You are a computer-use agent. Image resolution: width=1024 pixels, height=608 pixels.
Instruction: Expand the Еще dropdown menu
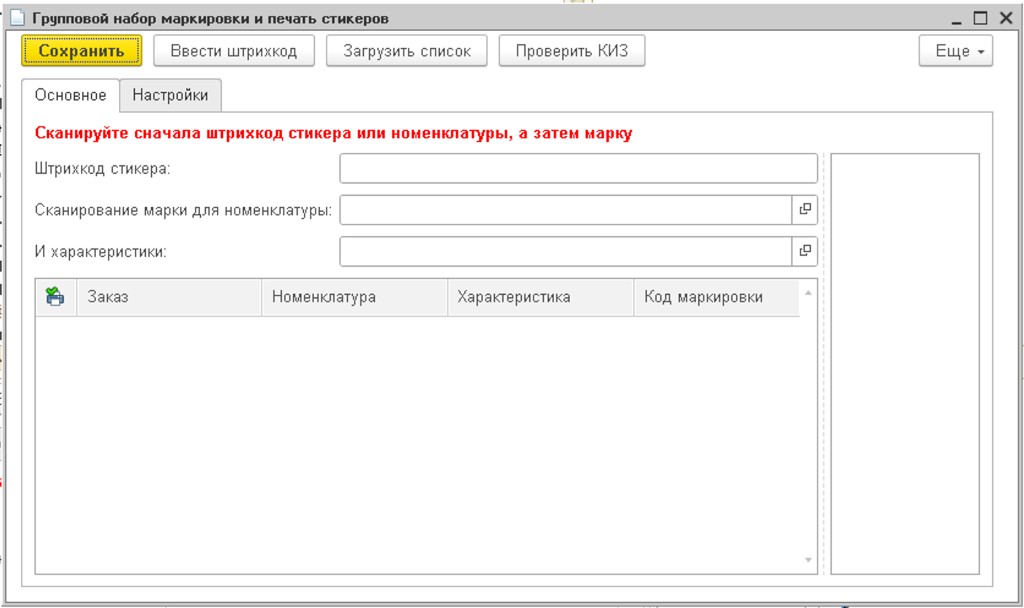[955, 51]
